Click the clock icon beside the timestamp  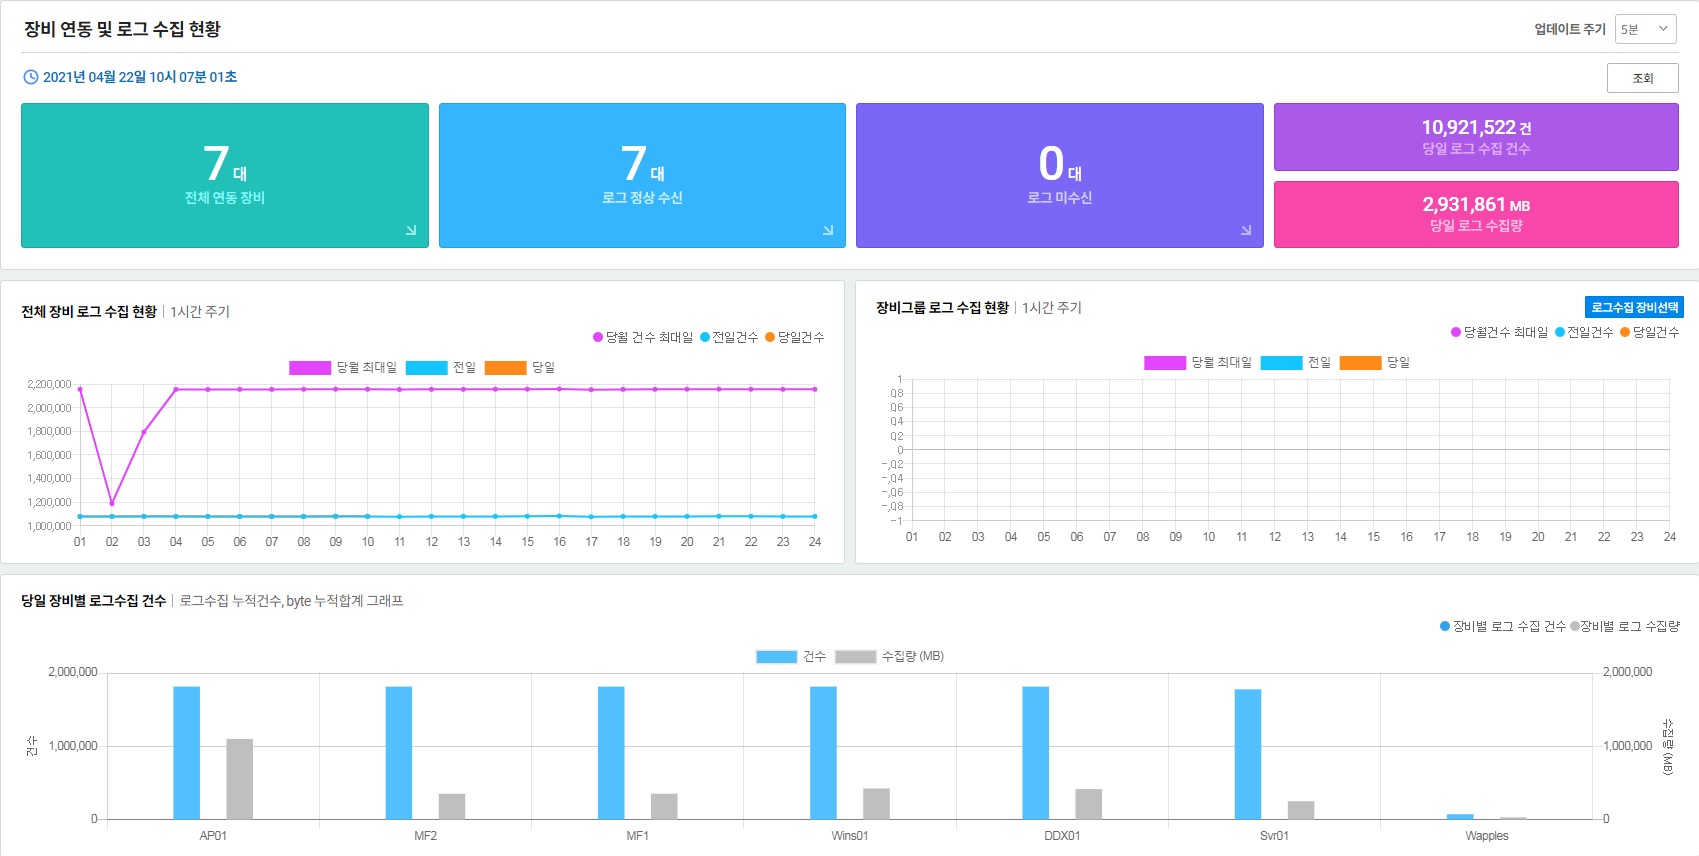coord(31,77)
